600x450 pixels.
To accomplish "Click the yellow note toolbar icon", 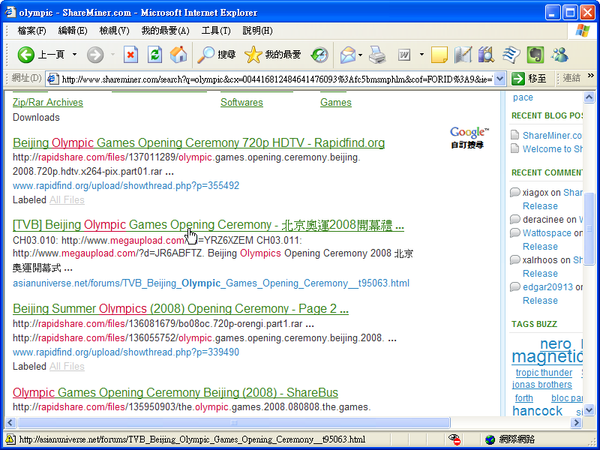I will 439,55.
